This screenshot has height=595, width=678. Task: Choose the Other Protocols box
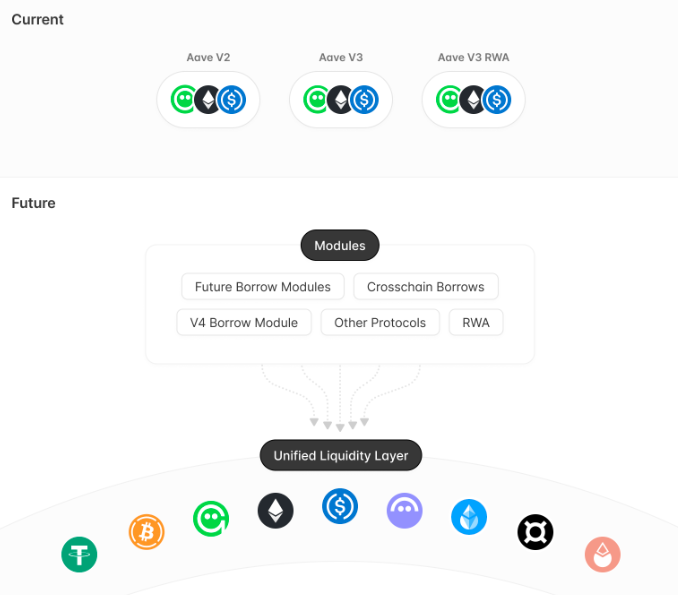click(380, 323)
